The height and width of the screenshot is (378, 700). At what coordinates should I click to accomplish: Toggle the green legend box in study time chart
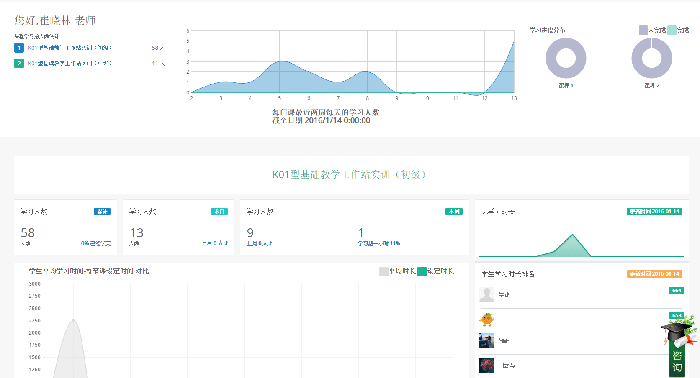tap(421, 271)
